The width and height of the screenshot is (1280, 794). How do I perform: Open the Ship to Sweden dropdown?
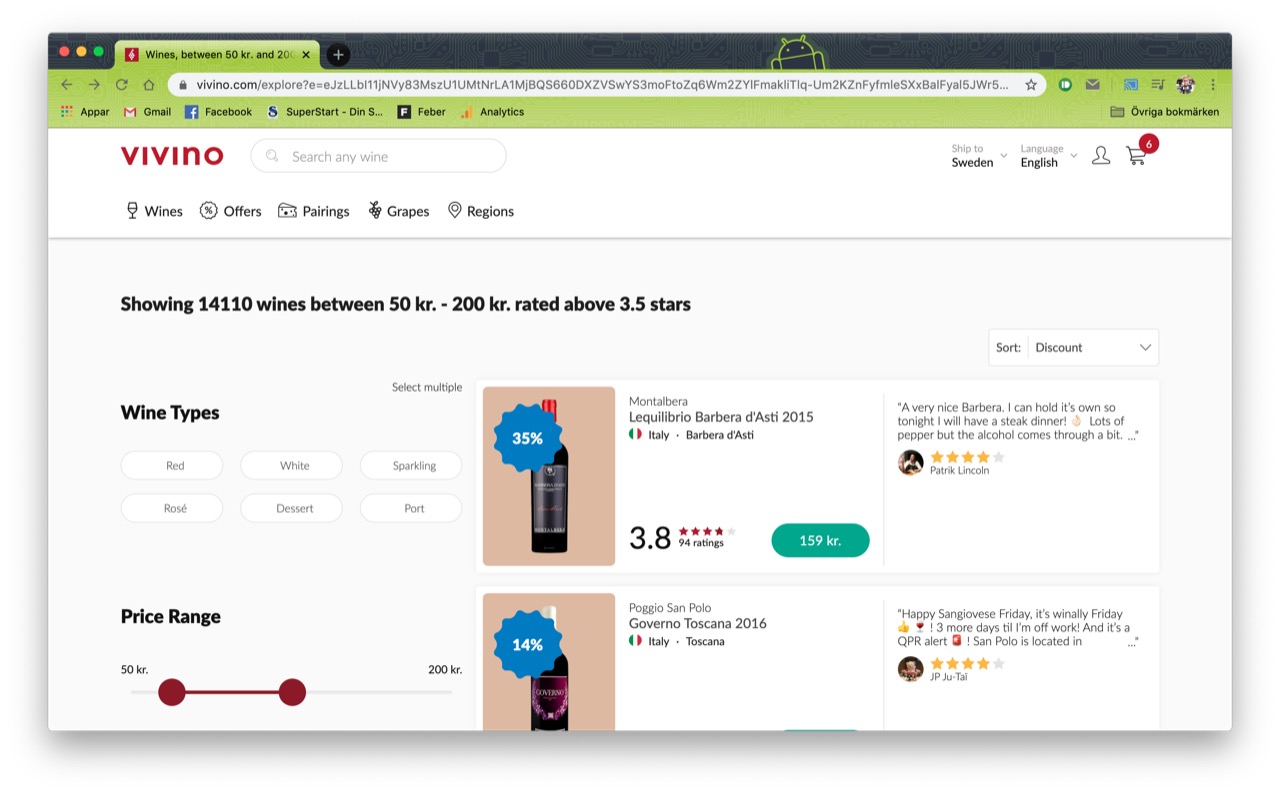979,156
